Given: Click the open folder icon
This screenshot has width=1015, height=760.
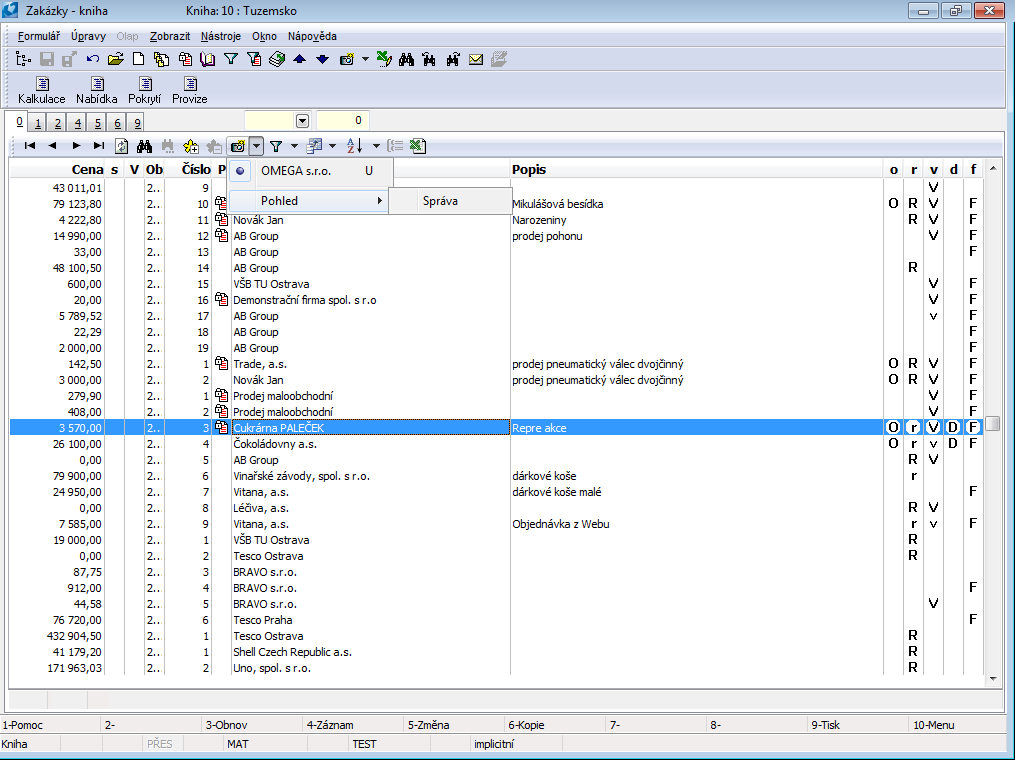Looking at the screenshot, I should 116,59.
